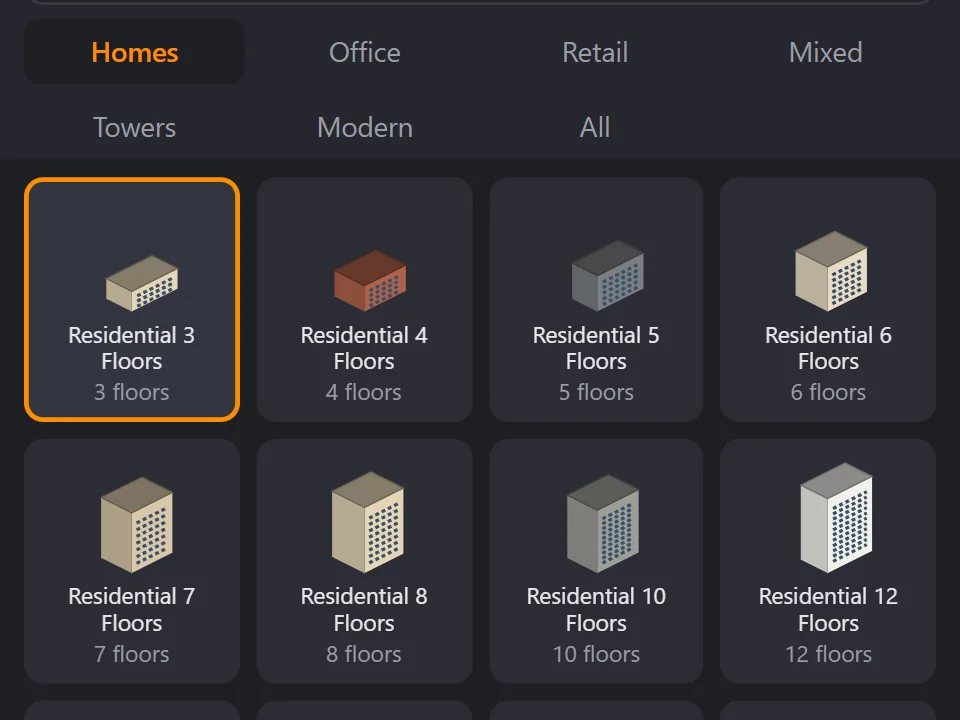Screen dimensions: 960x720
Task: Choose the gray Residential 5 Floors building
Action: click(607, 276)
